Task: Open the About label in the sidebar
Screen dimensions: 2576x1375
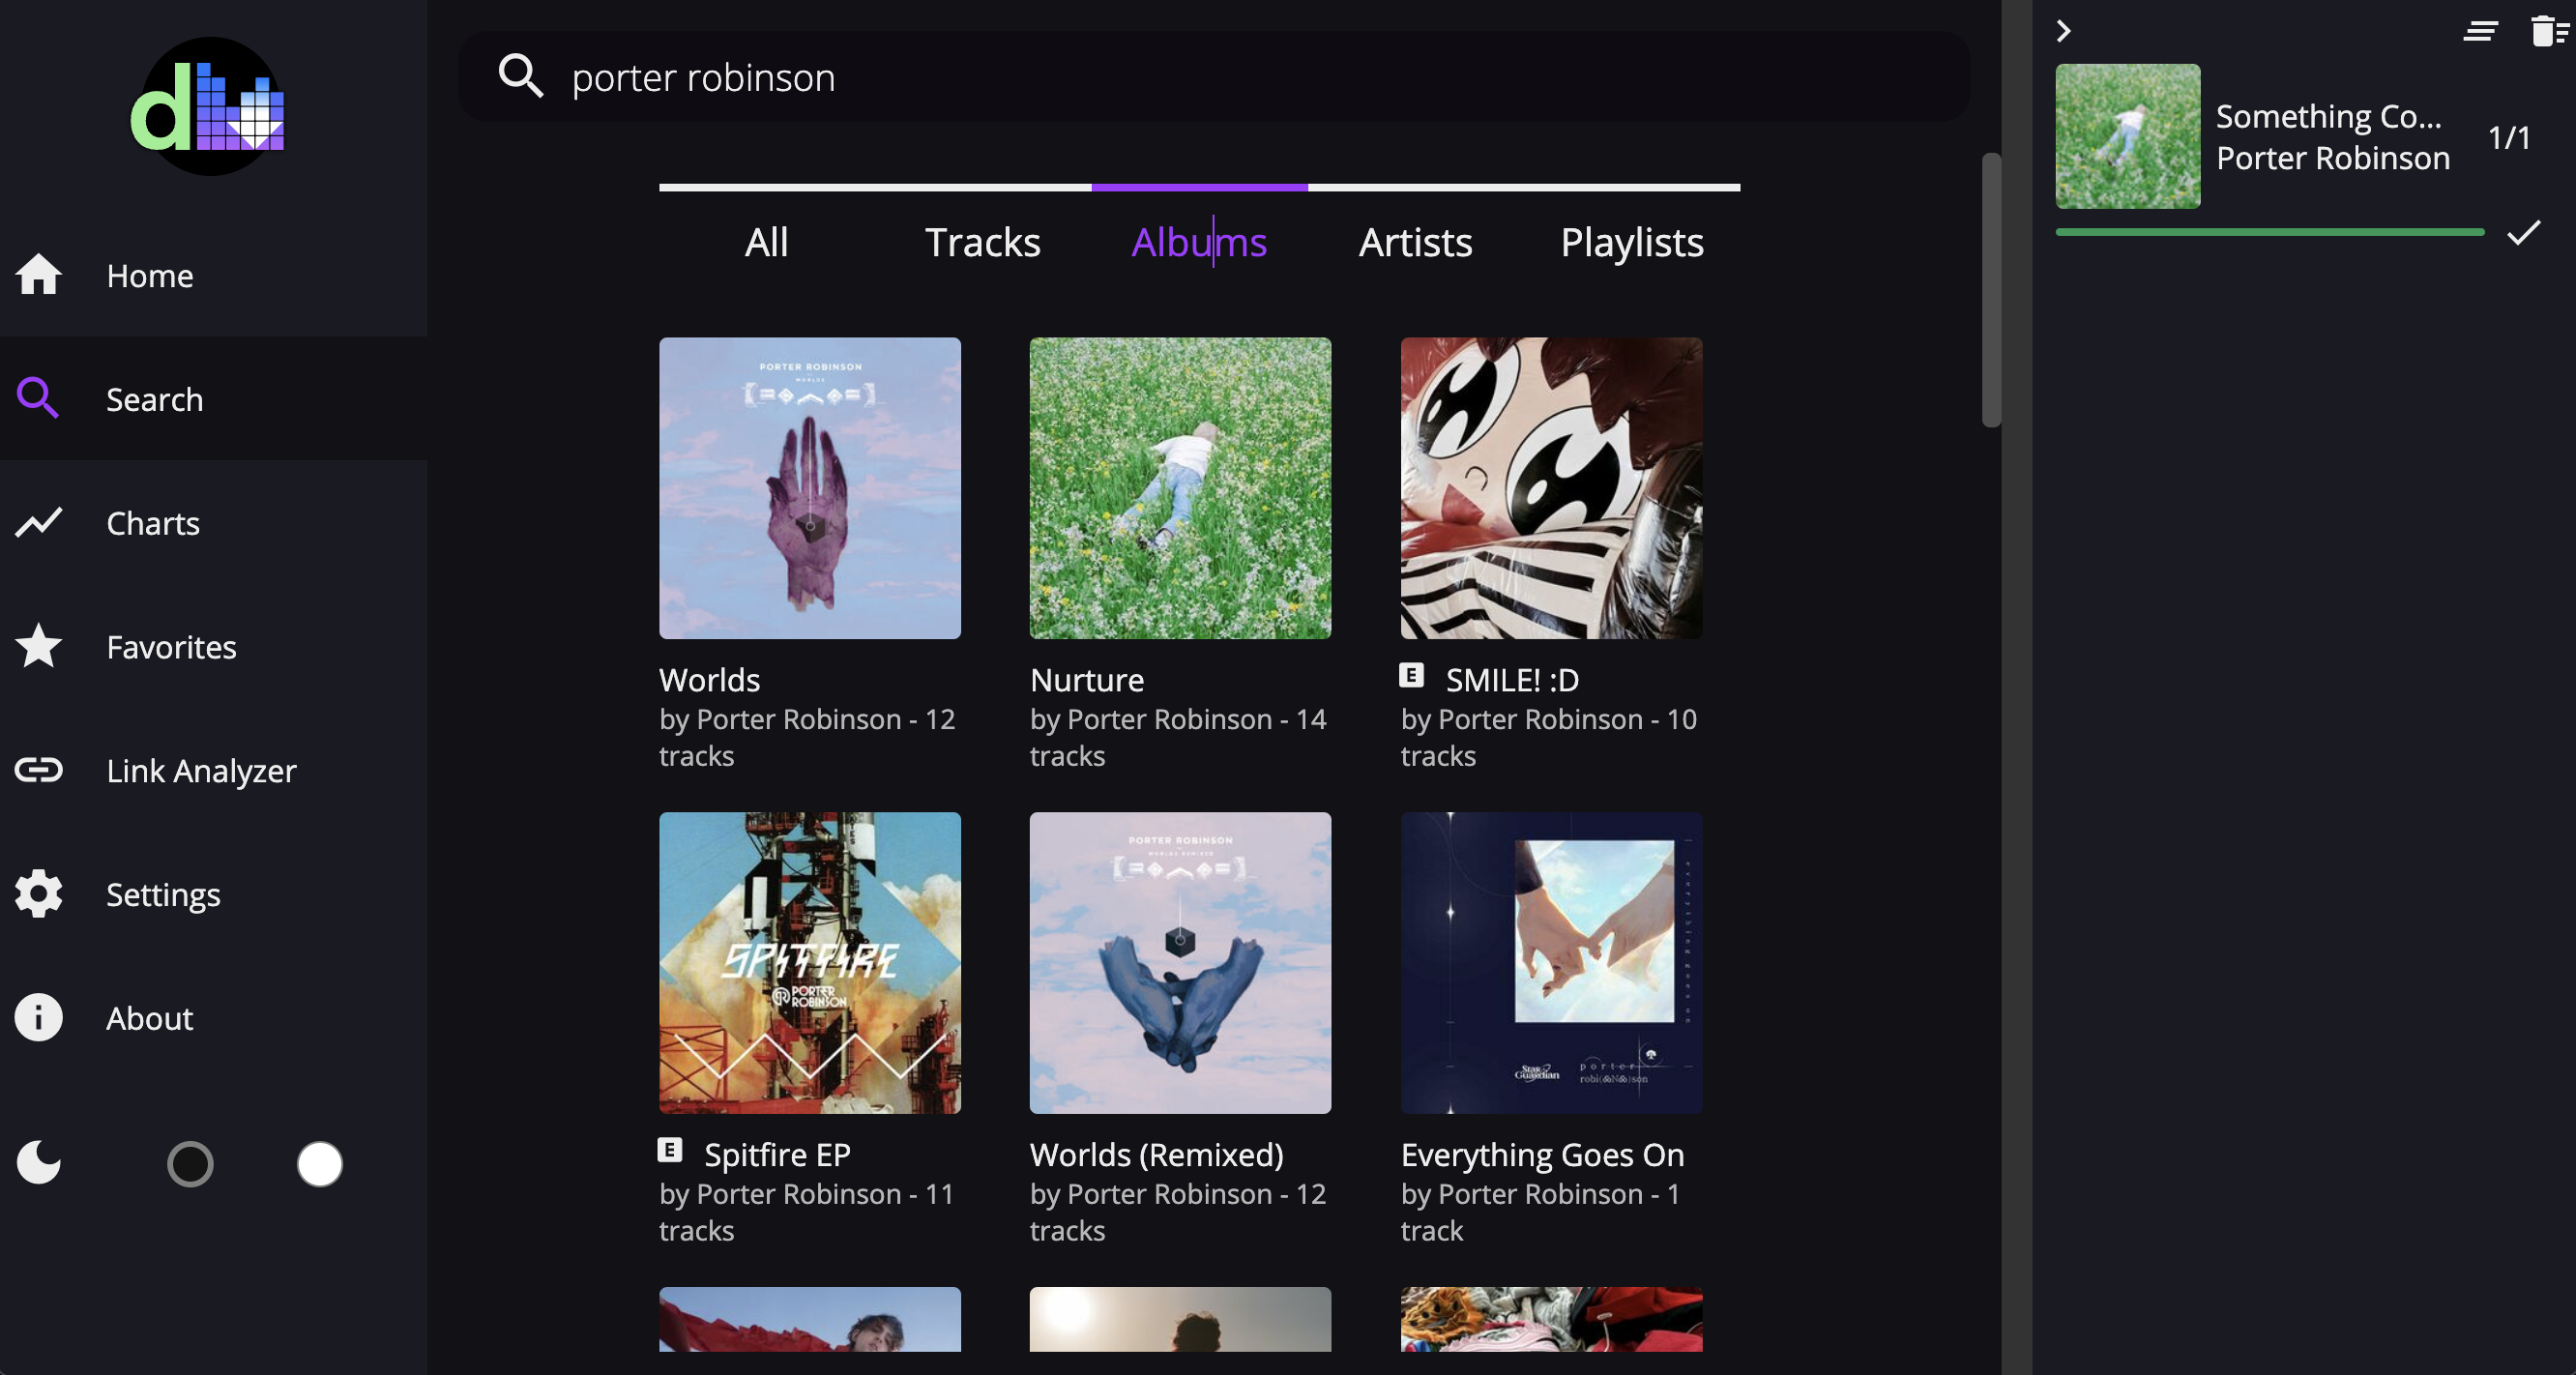Action: click(x=149, y=1018)
